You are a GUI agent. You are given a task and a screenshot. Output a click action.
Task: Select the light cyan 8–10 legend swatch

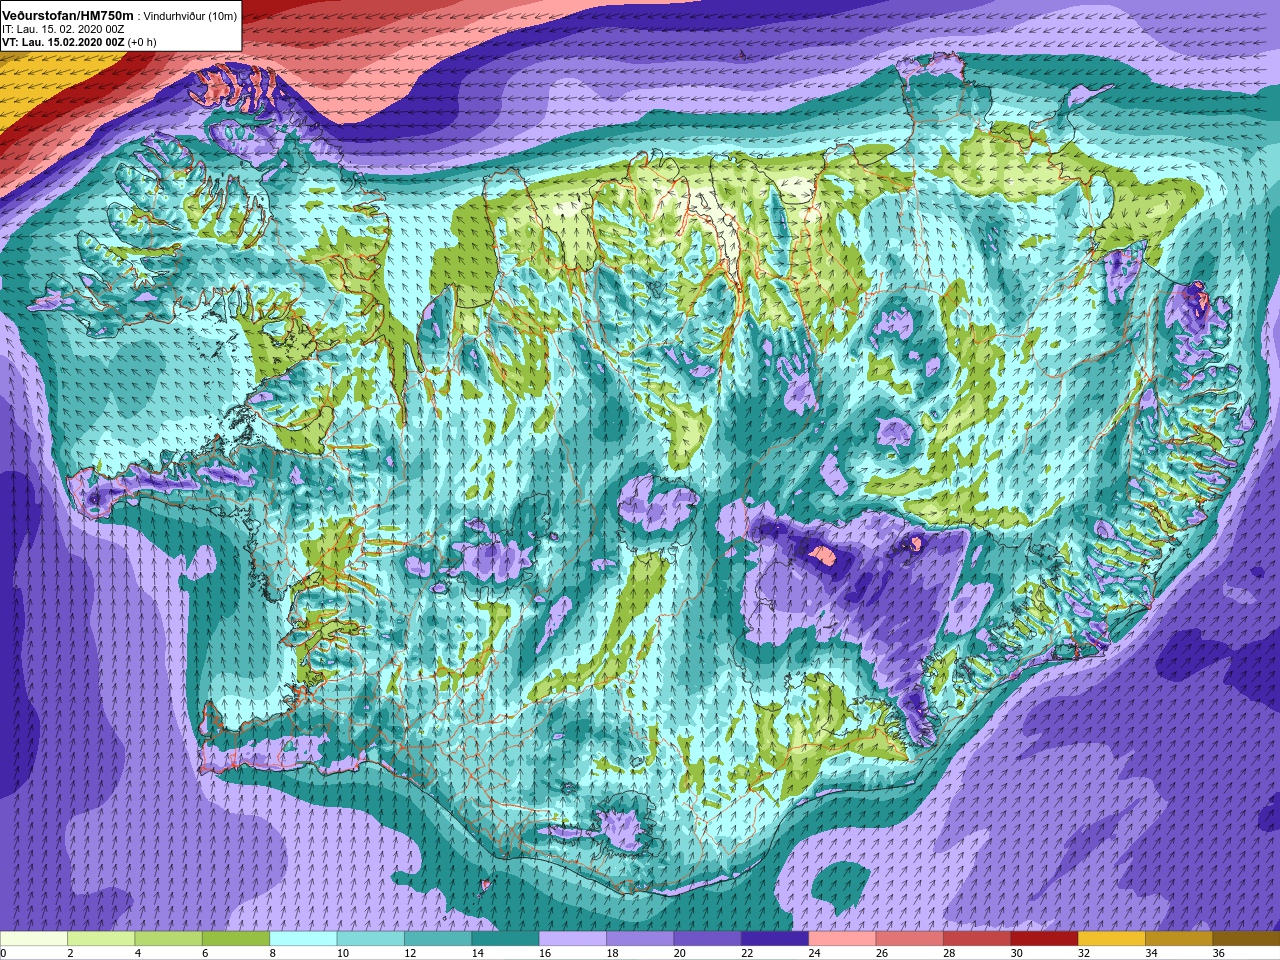[303, 939]
